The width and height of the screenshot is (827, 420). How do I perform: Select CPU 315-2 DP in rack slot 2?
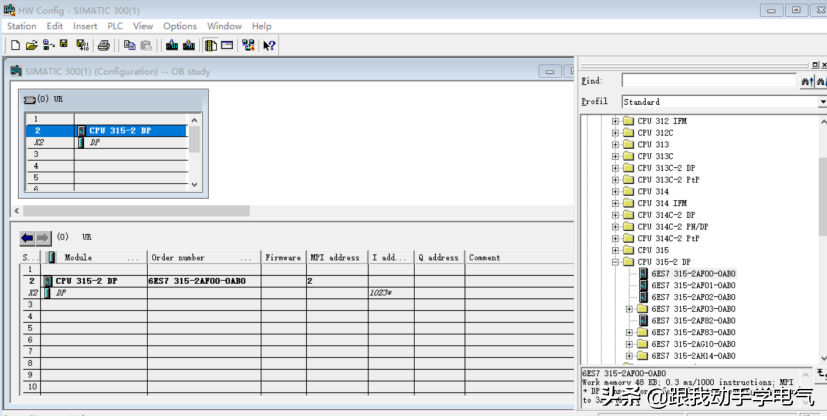coord(107,130)
